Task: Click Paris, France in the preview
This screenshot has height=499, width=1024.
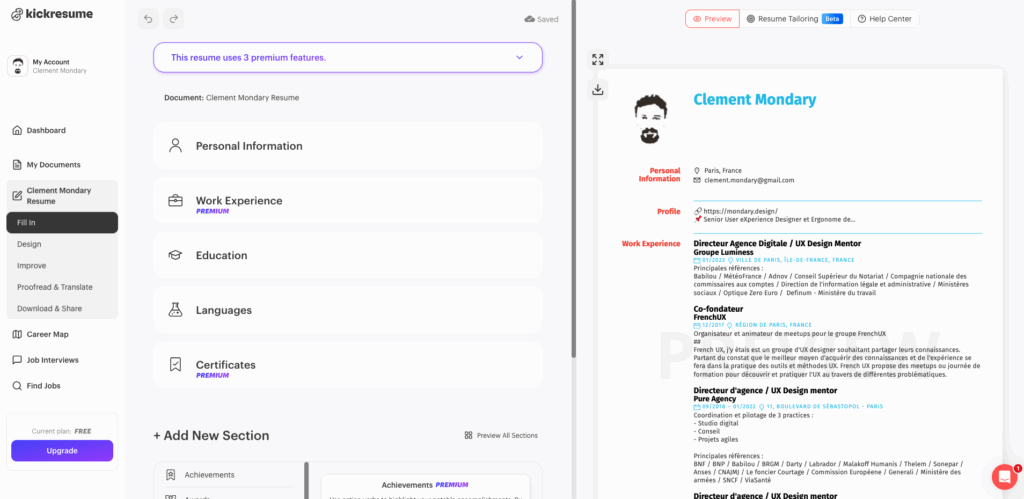Action: [x=723, y=170]
